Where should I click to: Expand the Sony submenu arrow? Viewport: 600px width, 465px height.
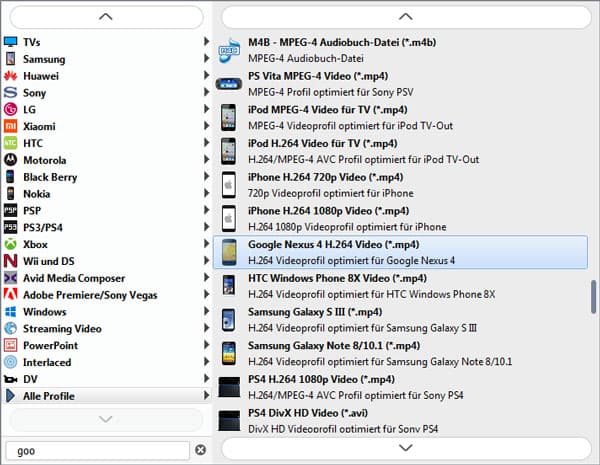206,92
